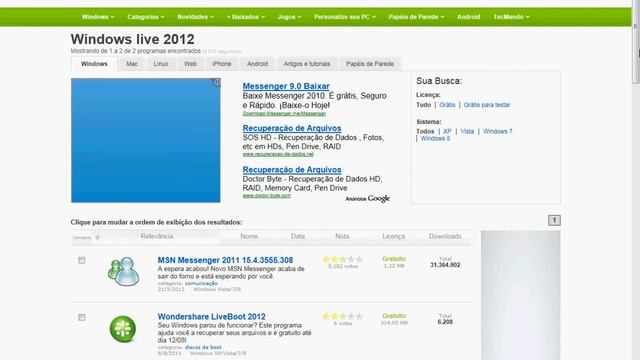
Task: Sort results by Licença
Action: (393, 236)
